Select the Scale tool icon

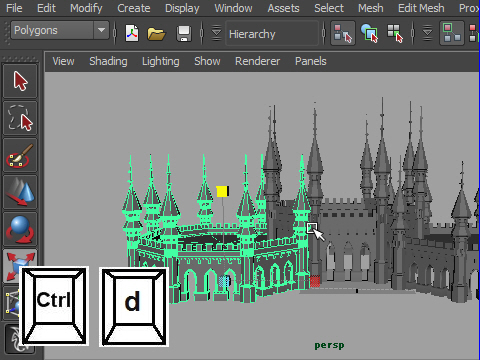pos(20,262)
